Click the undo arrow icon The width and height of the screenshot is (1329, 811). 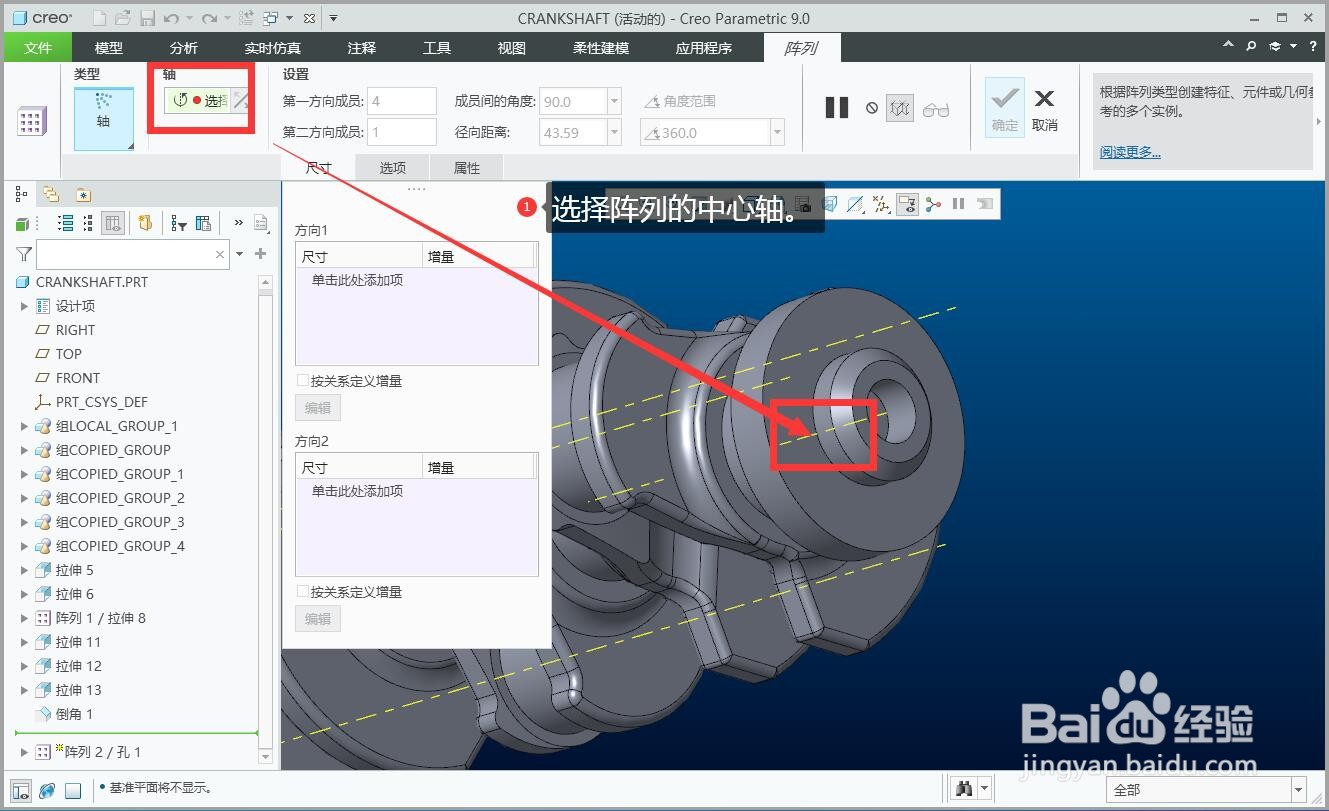point(171,18)
